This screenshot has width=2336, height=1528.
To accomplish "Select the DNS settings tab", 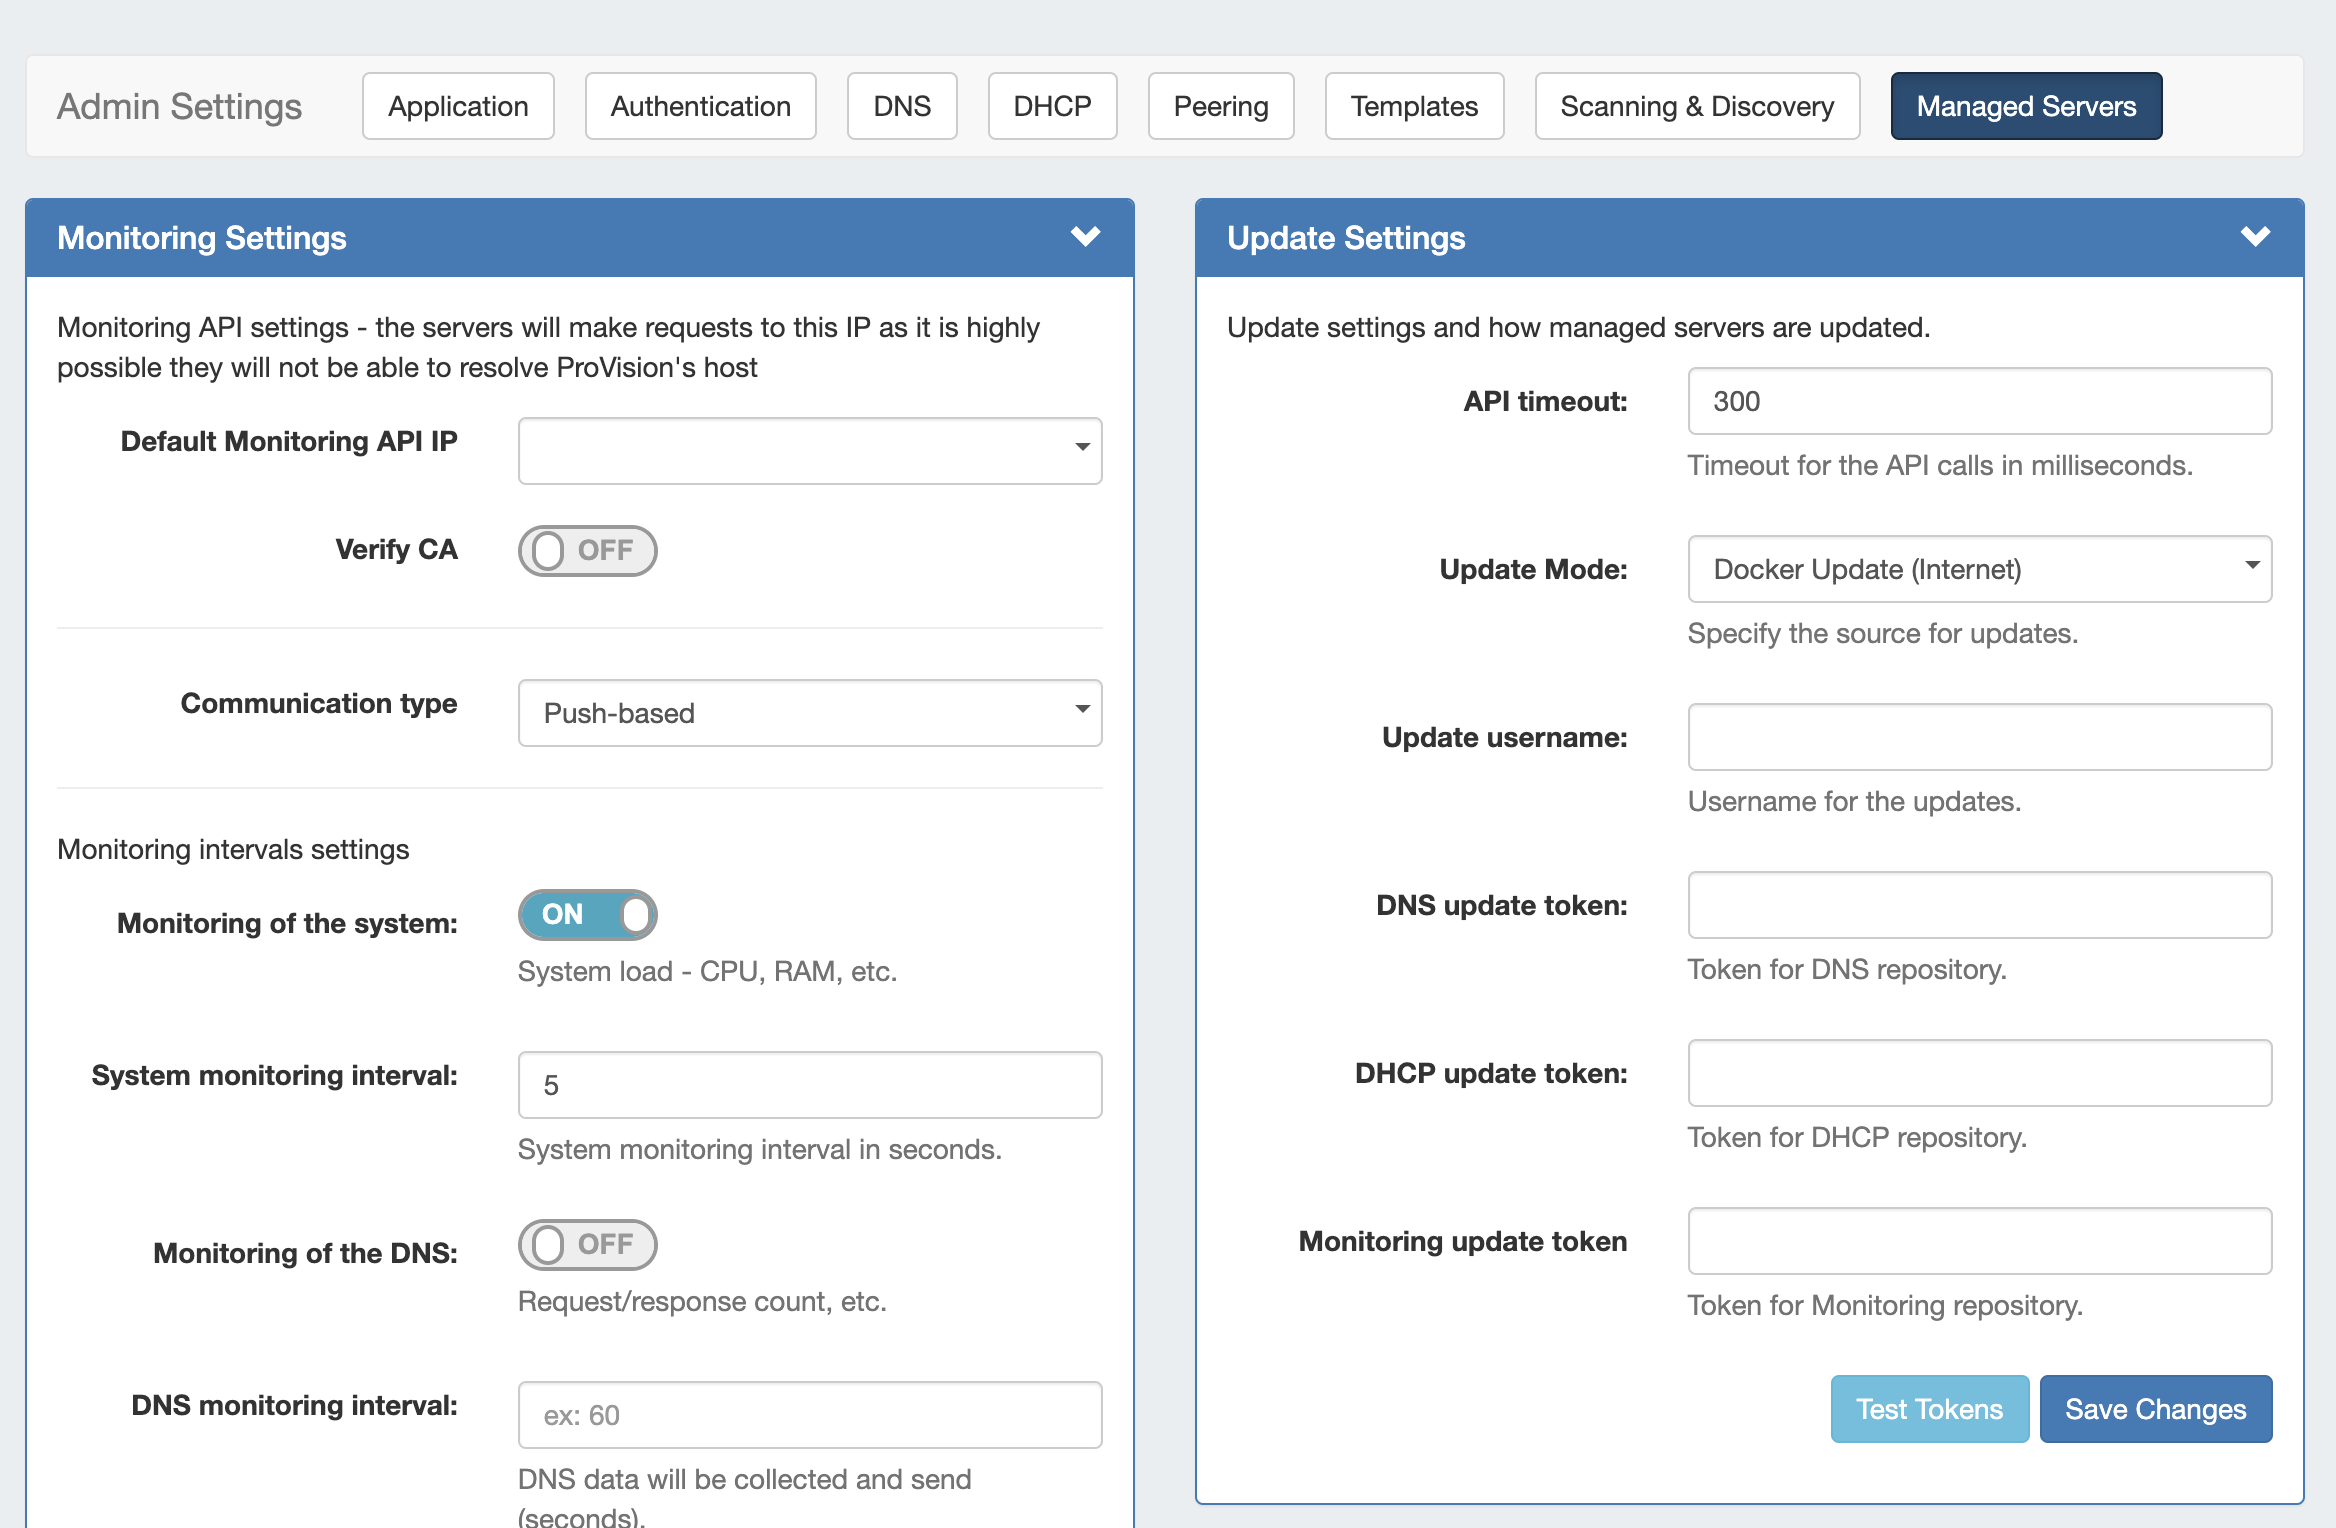I will pos(901,106).
